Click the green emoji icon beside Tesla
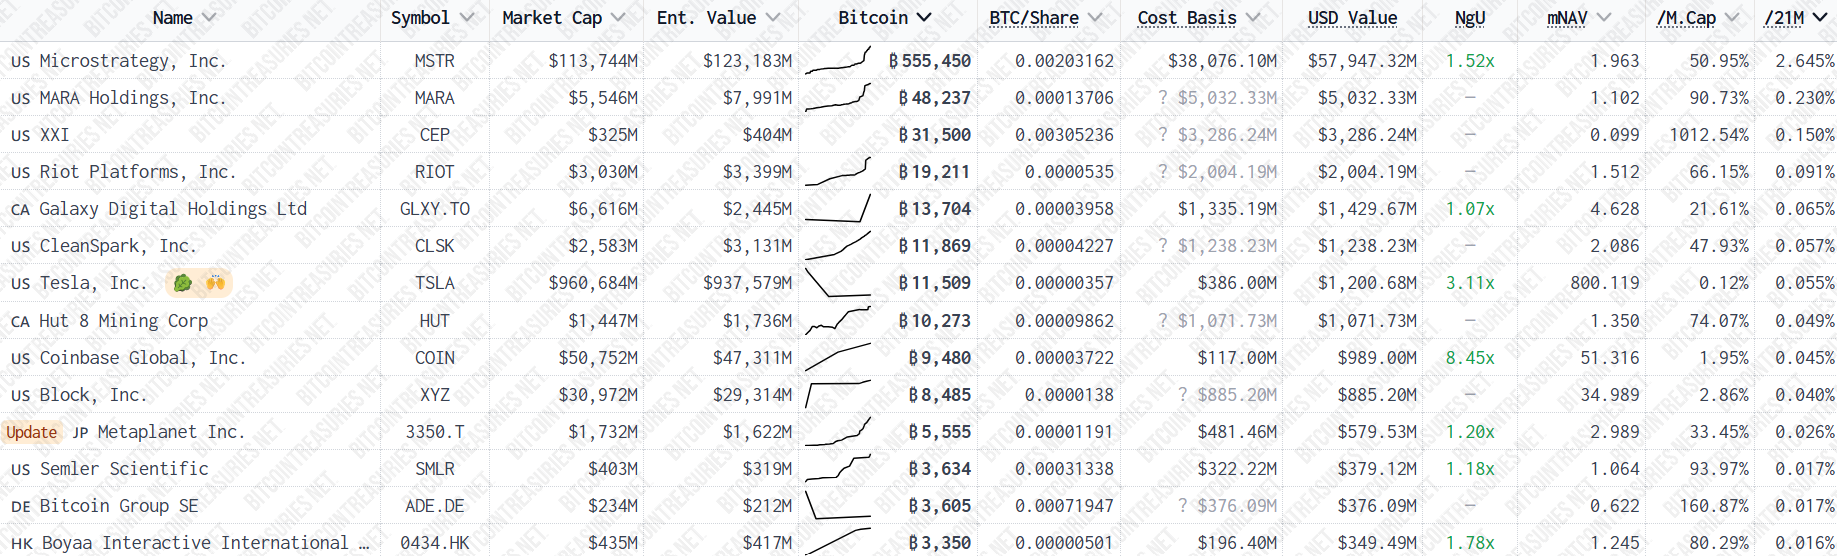The image size is (1837, 556). pyautogui.click(x=182, y=283)
